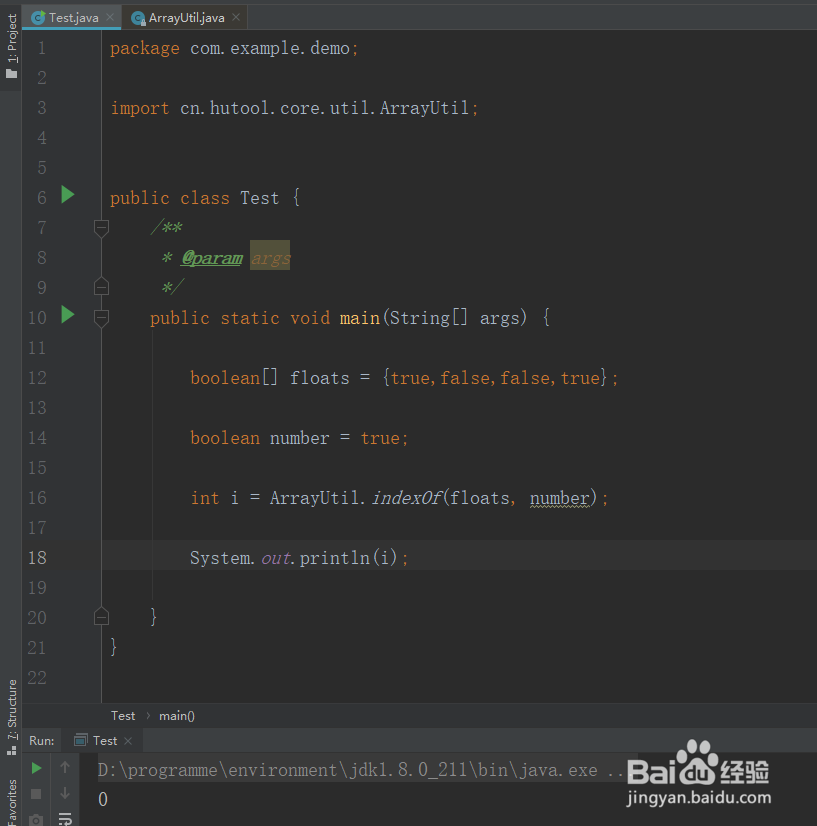Toggle fold marker at main's closing brace, line 20
The width and height of the screenshot is (817, 826).
pyautogui.click(x=101, y=616)
